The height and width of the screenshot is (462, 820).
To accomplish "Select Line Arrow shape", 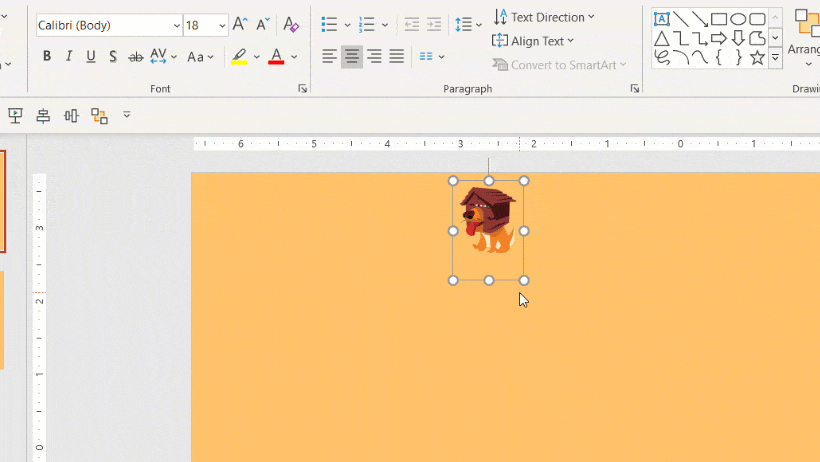I will 700,19.
